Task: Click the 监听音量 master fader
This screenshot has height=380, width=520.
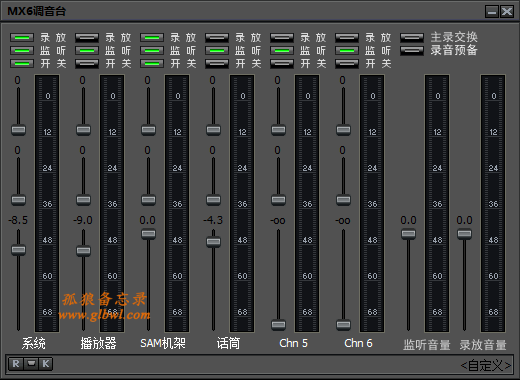Action: click(408, 234)
